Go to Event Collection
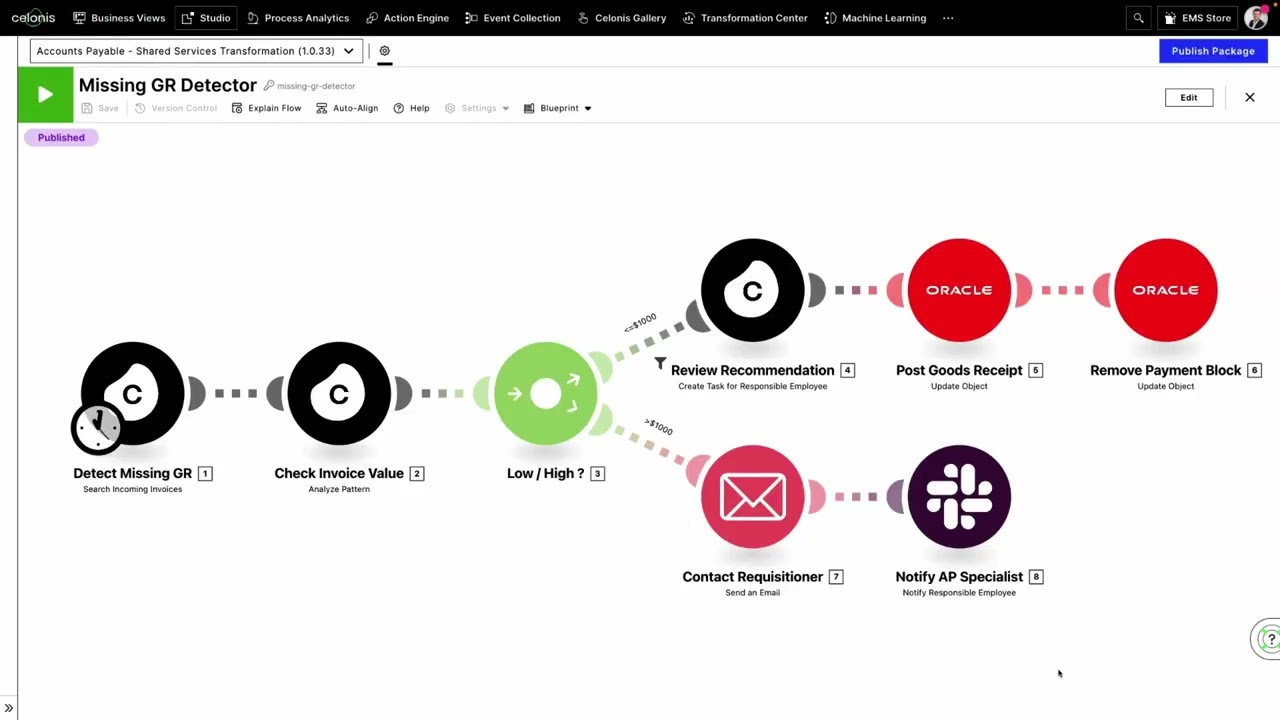The width and height of the screenshot is (1280, 720). (x=513, y=18)
